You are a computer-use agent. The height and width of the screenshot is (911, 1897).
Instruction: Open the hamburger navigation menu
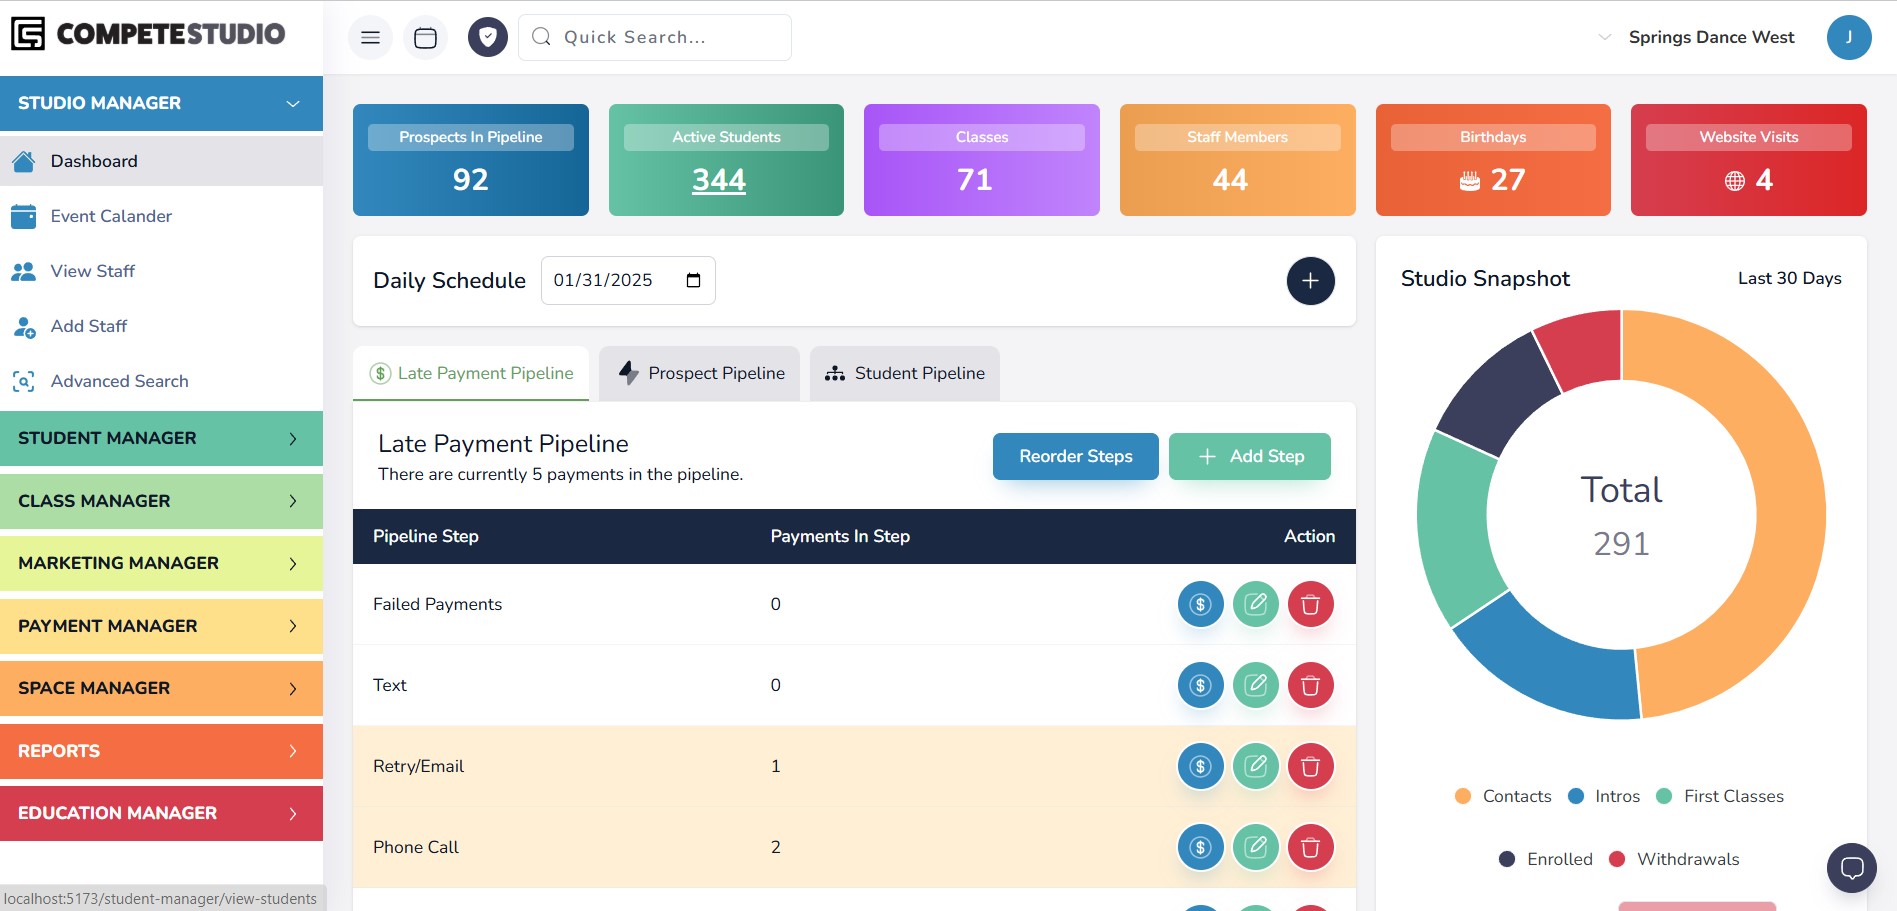coord(369,37)
